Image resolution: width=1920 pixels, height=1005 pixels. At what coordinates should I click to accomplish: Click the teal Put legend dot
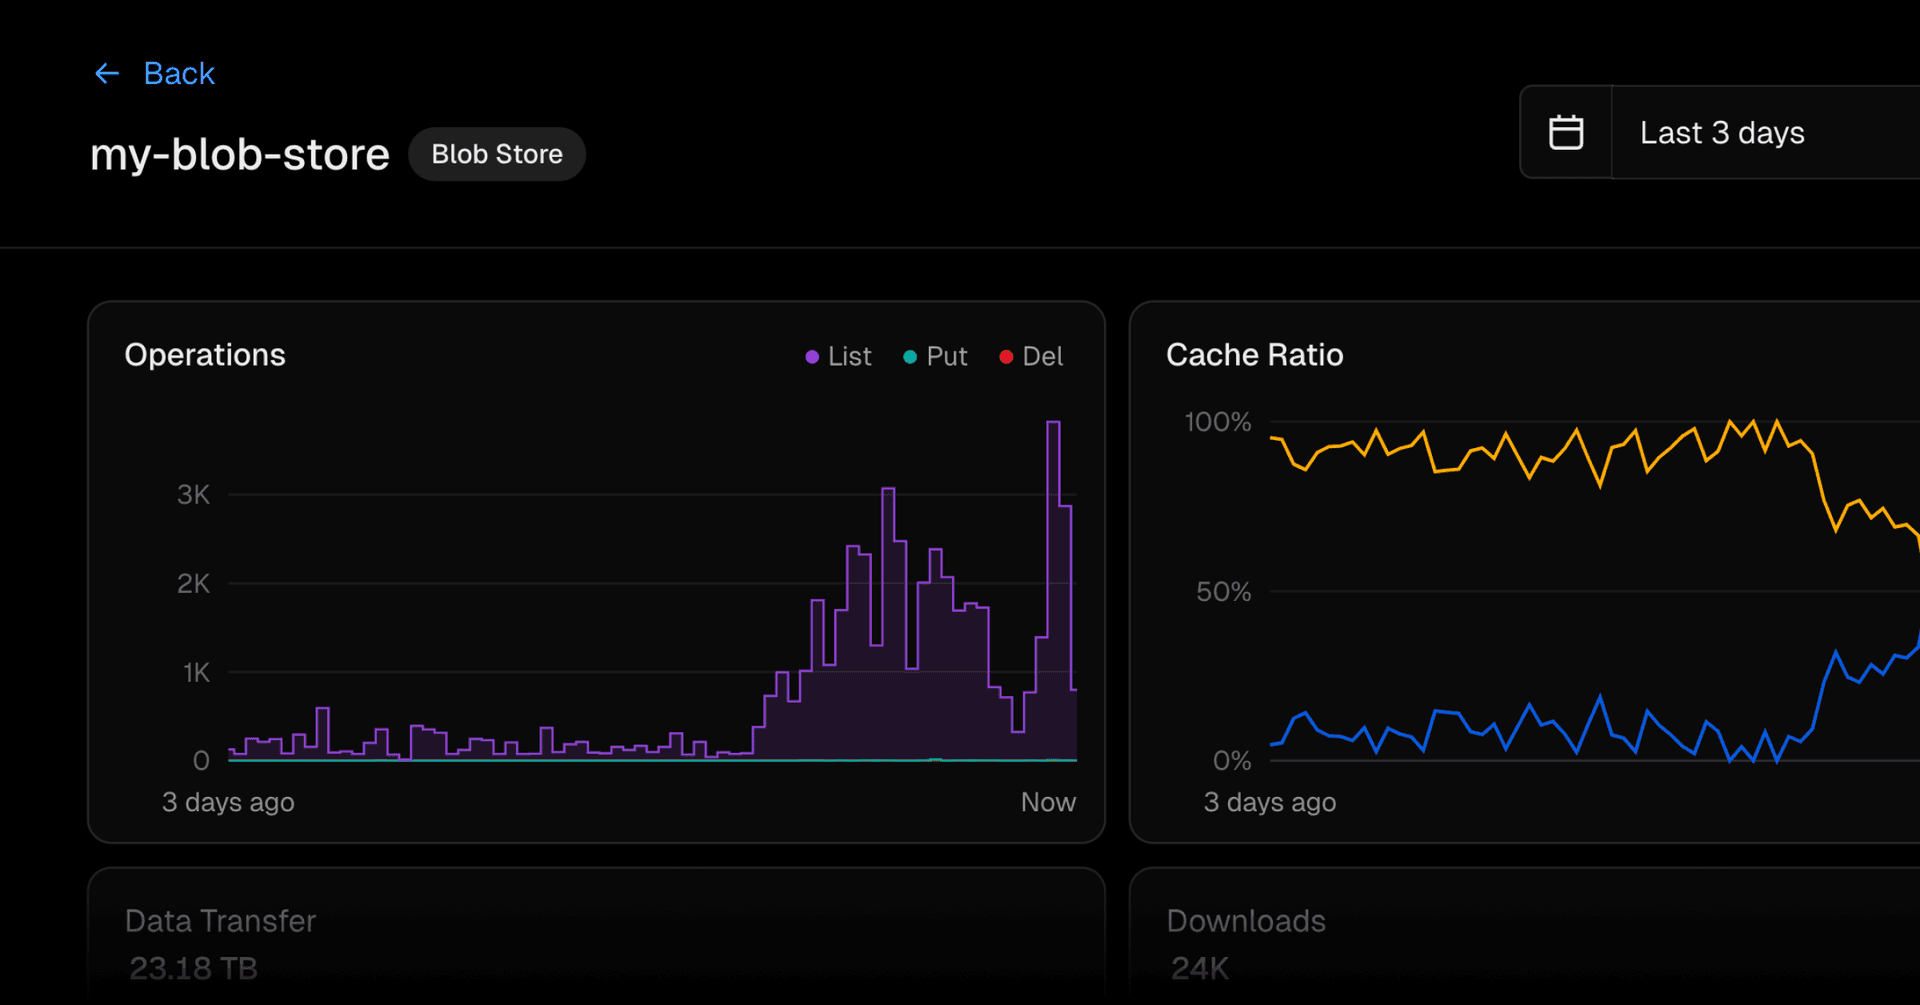click(910, 357)
